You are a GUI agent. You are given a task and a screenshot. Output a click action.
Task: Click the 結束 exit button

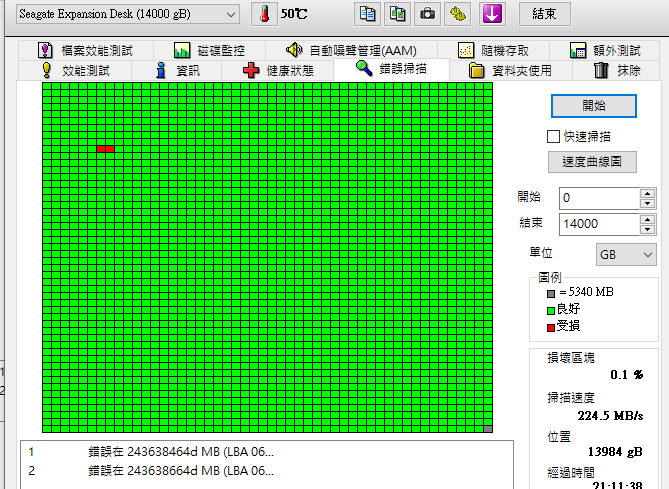pos(544,14)
